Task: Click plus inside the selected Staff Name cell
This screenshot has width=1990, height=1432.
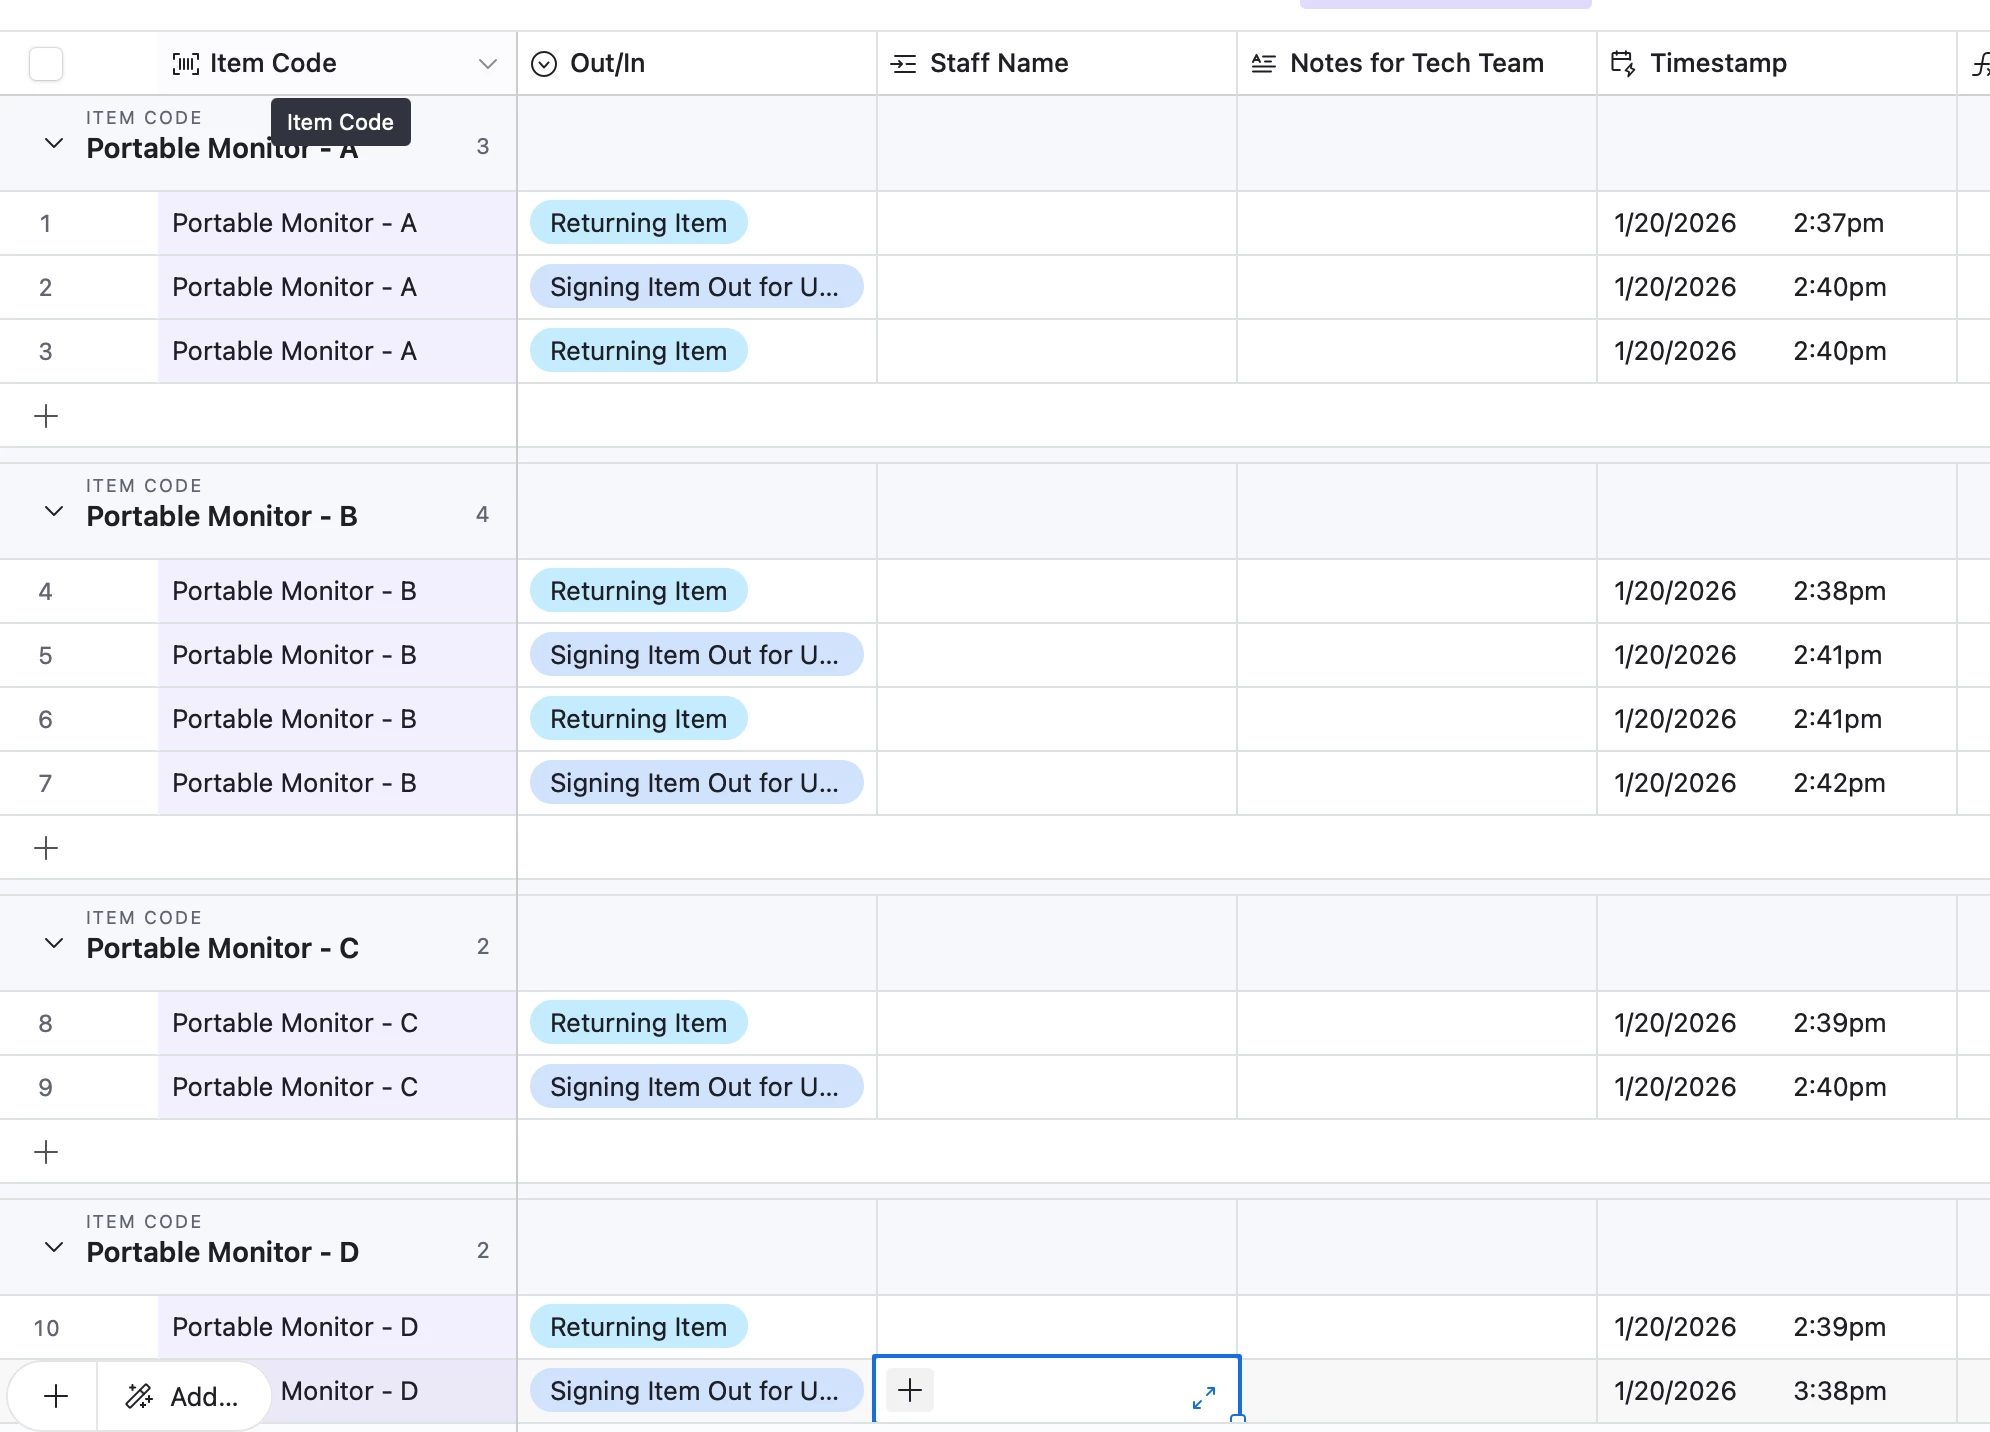Action: click(910, 1390)
